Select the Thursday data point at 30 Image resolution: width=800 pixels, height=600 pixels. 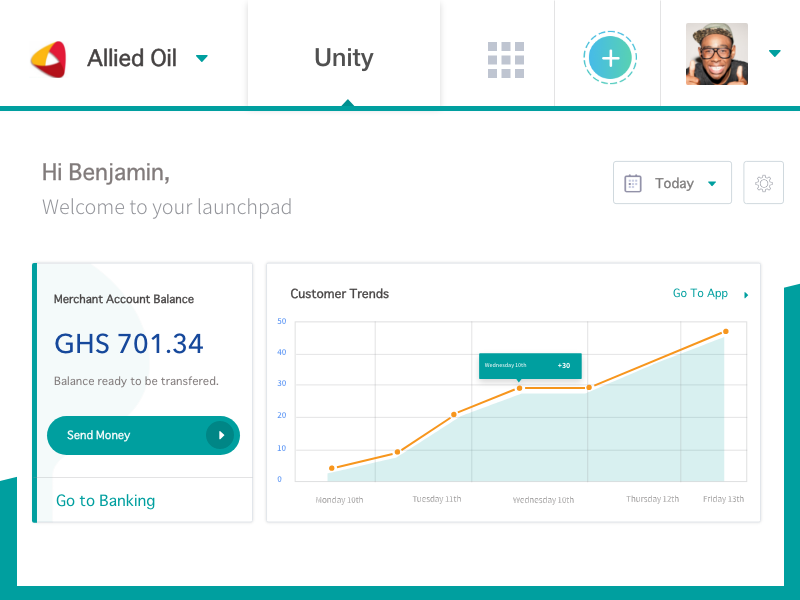pos(589,388)
